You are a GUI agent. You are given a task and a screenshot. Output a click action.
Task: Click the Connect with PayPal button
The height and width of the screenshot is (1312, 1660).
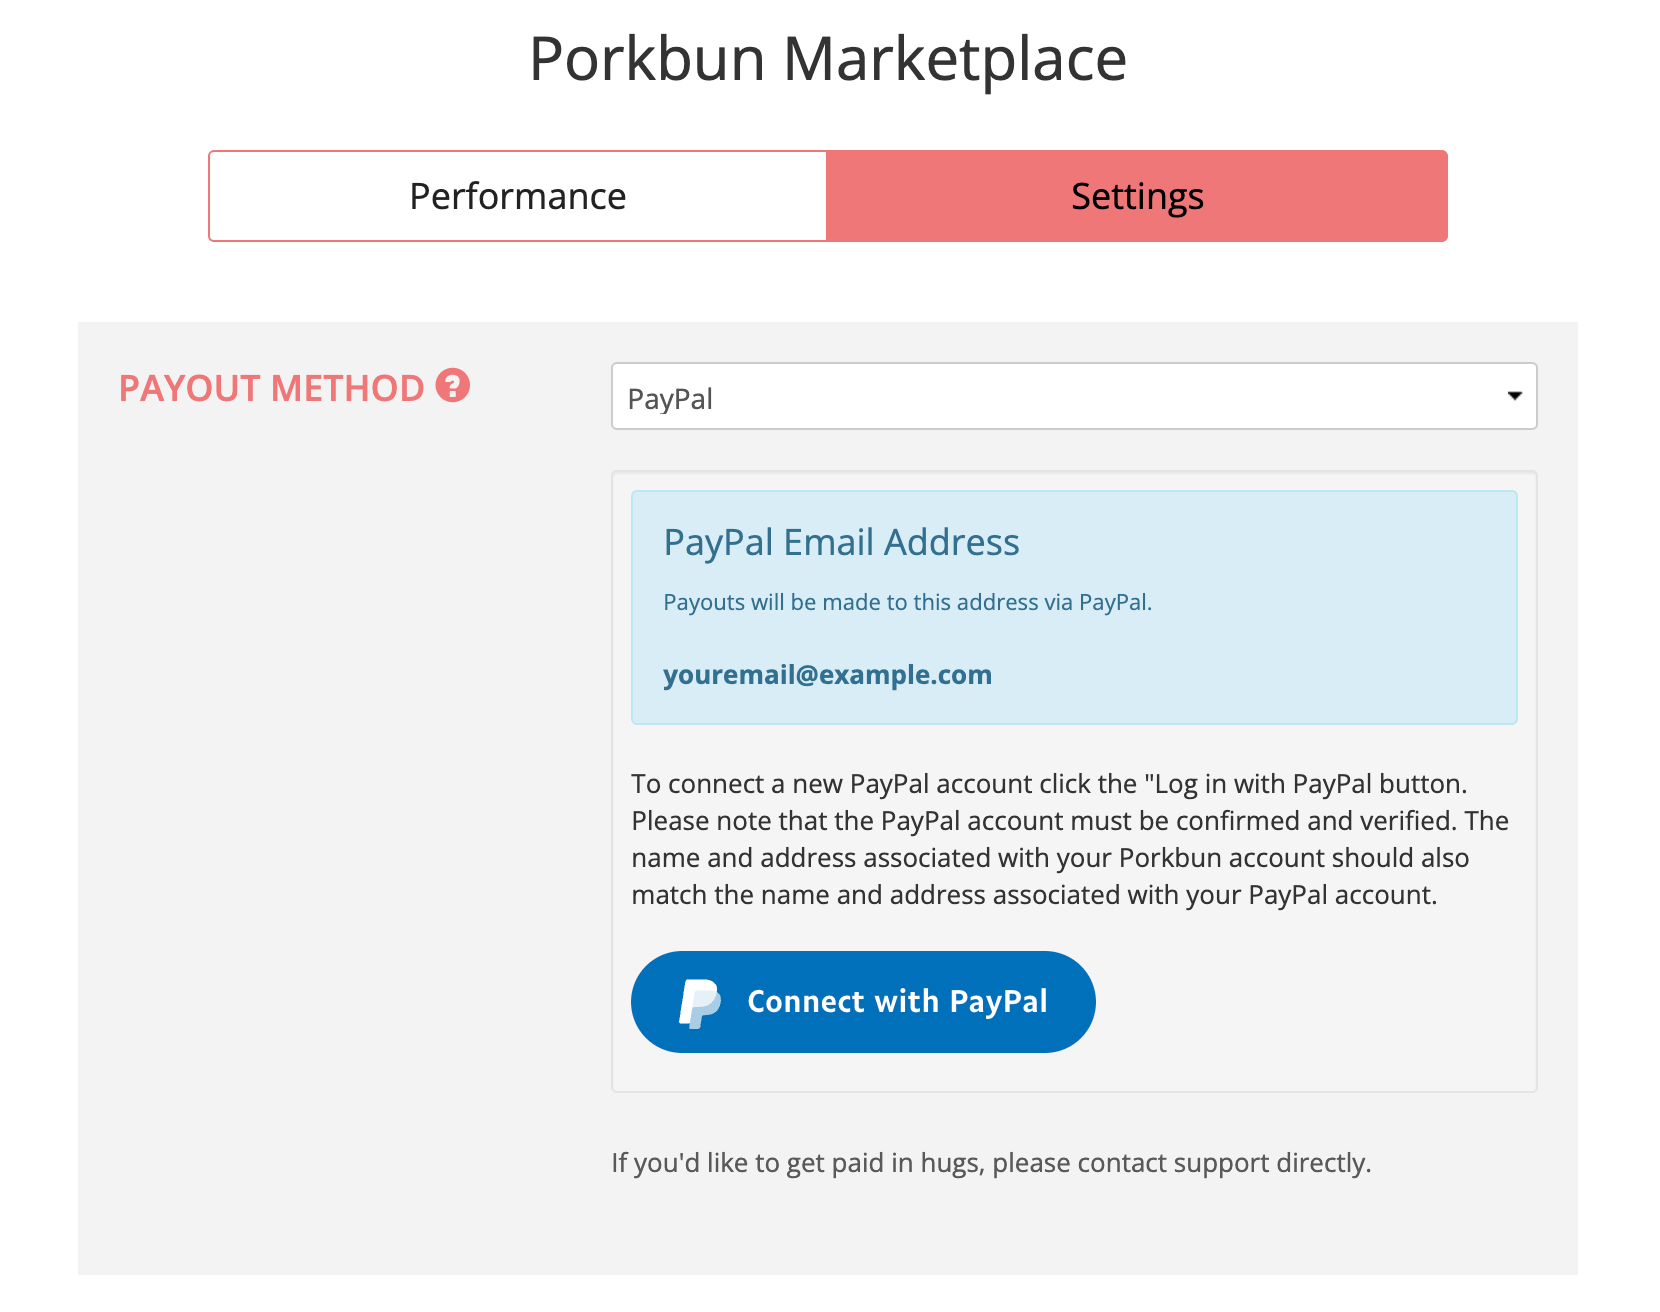coord(863,1002)
